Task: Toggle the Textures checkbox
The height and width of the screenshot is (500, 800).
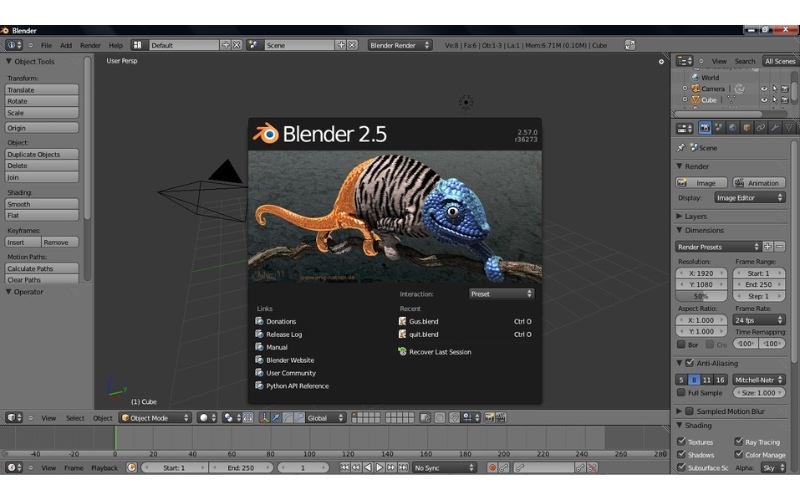Action: (x=681, y=441)
